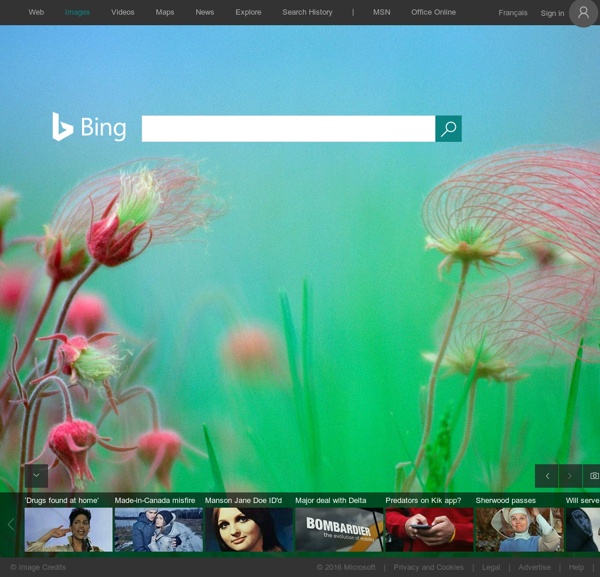This screenshot has height=577, width=600.
Task: View Search History
Action: click(307, 12)
